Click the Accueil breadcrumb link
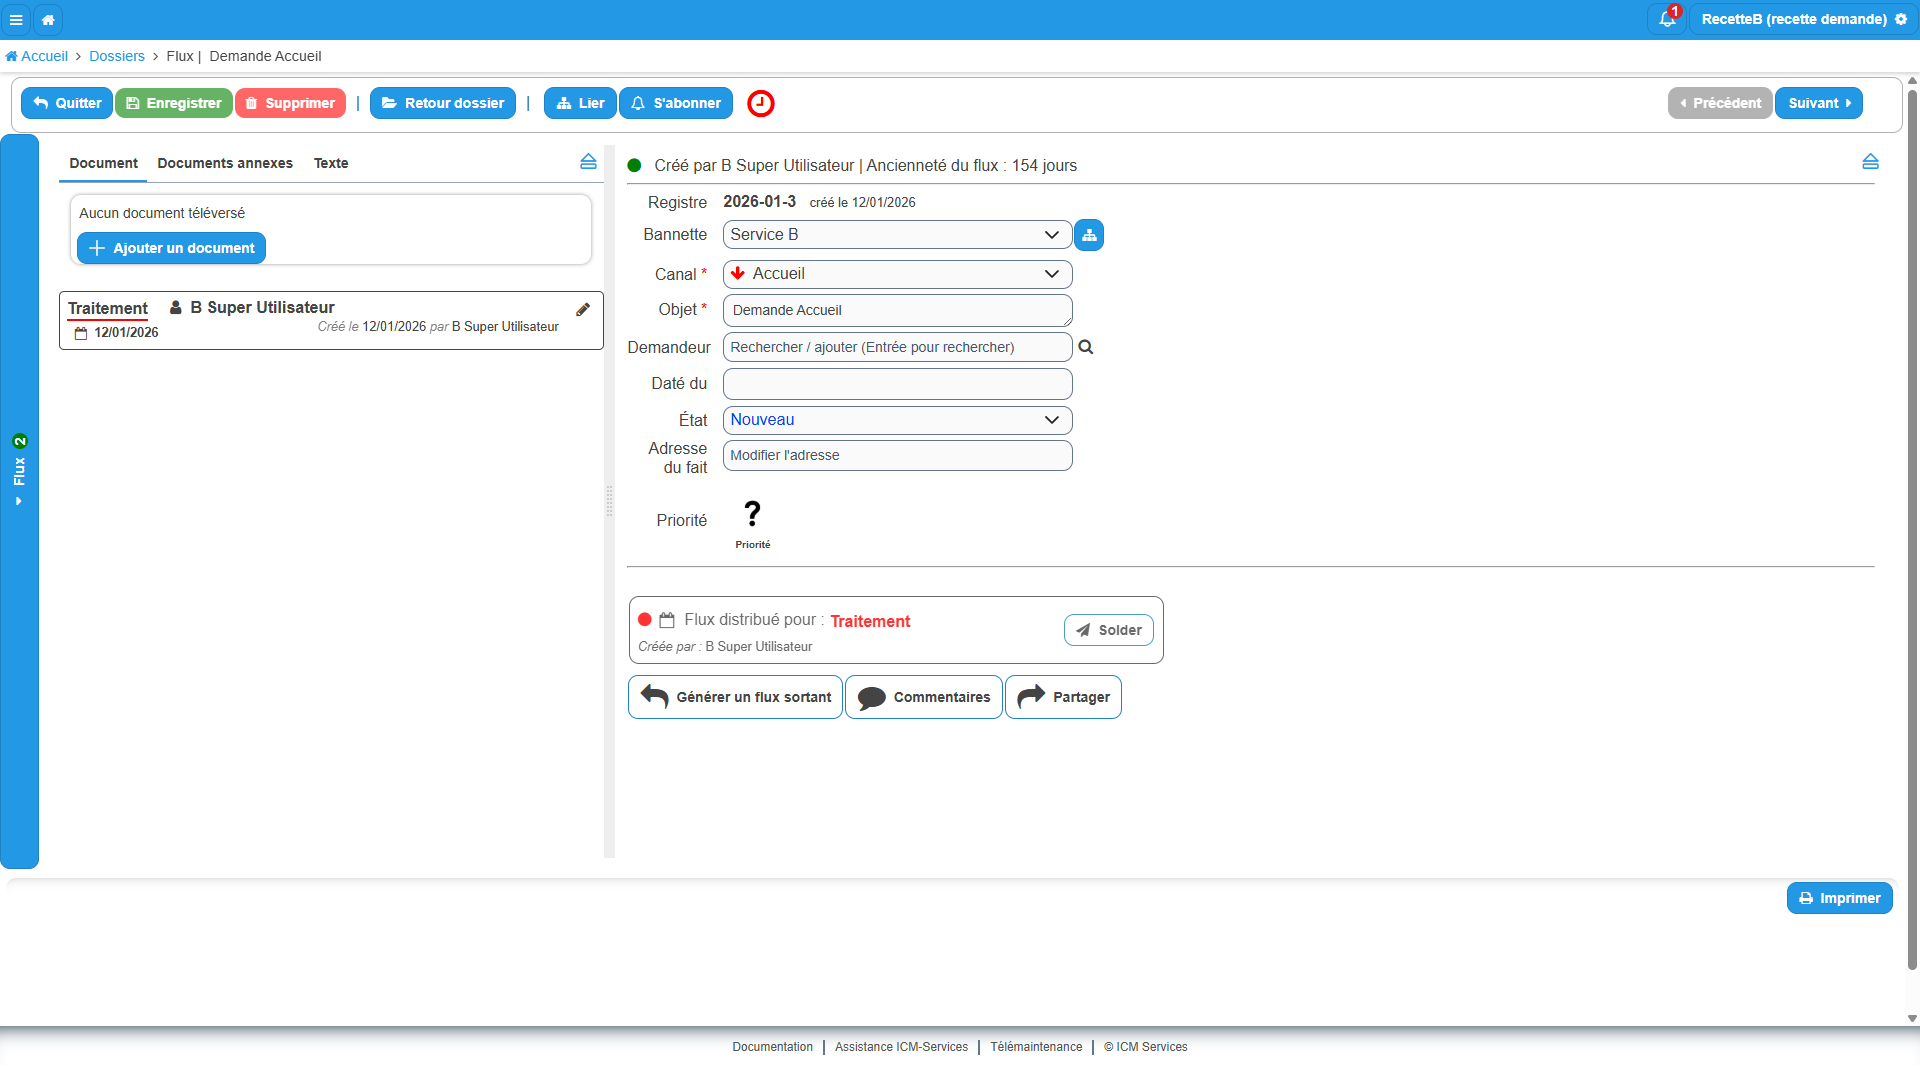The image size is (1920, 1080). click(37, 56)
